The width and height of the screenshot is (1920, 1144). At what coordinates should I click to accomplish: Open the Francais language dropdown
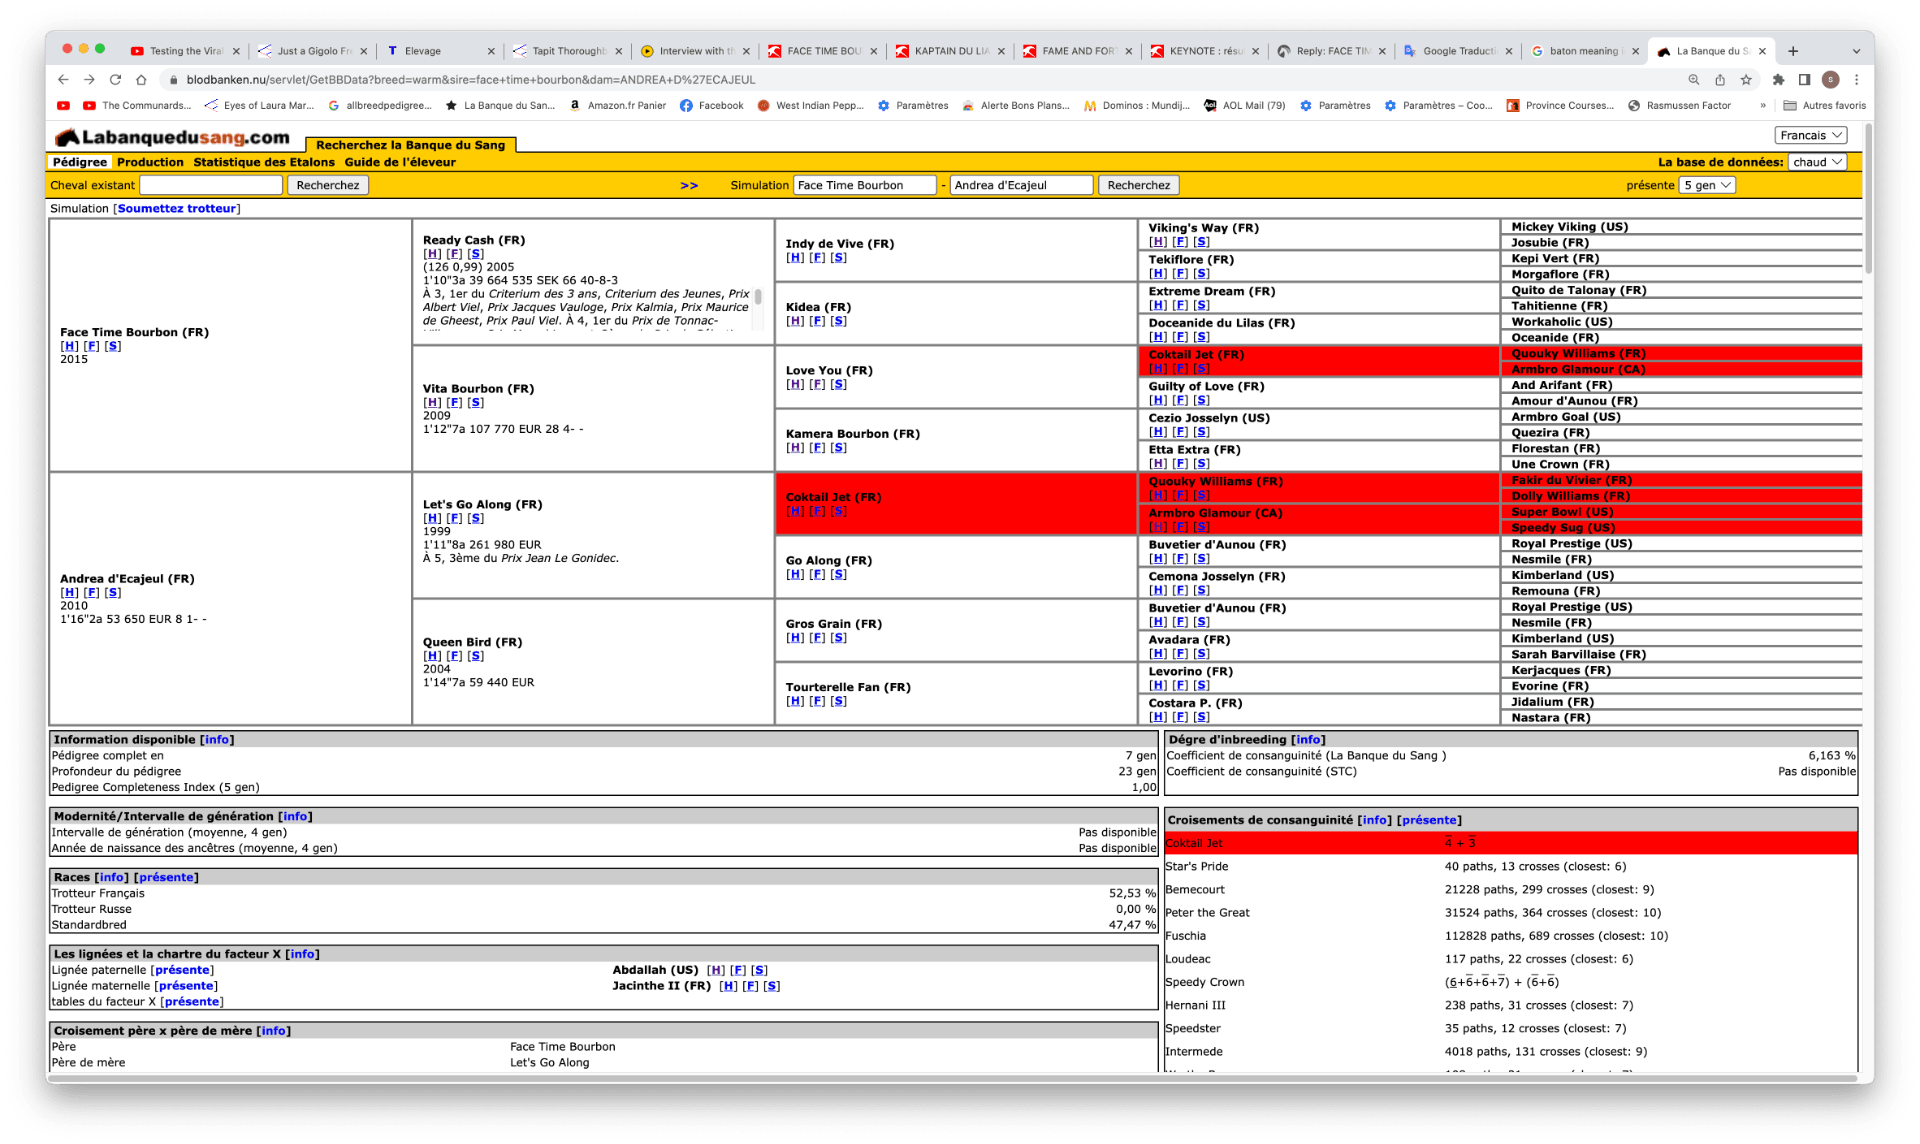[1811, 135]
